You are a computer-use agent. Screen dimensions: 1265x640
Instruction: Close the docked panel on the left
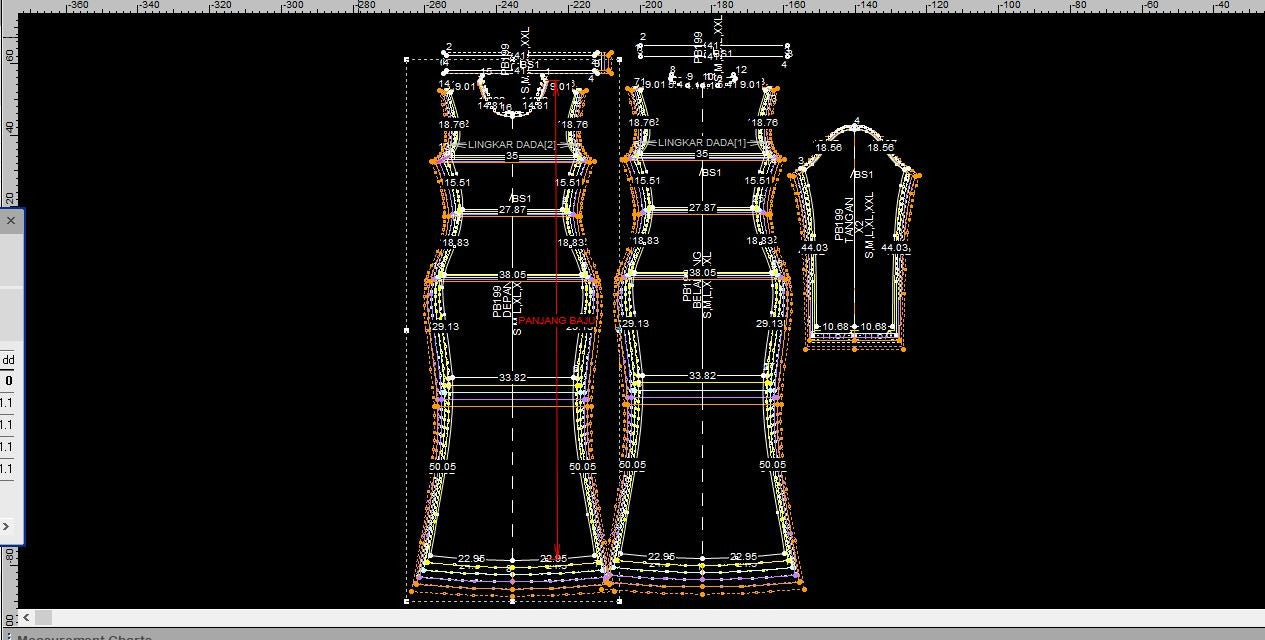pyautogui.click(x=11, y=221)
